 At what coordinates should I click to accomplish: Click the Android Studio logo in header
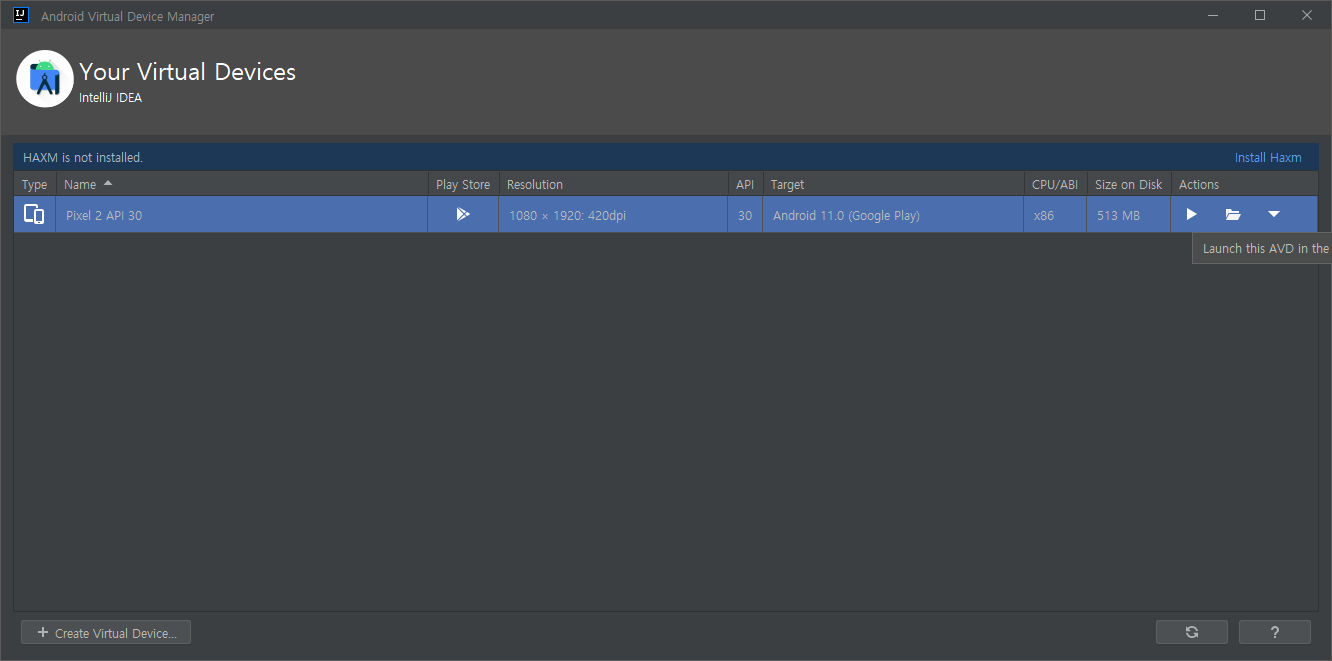pyautogui.click(x=45, y=78)
